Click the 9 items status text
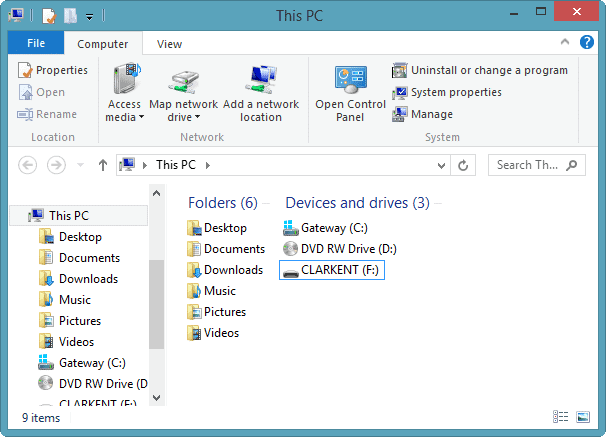The image size is (606, 437). pyautogui.click(x=41, y=418)
